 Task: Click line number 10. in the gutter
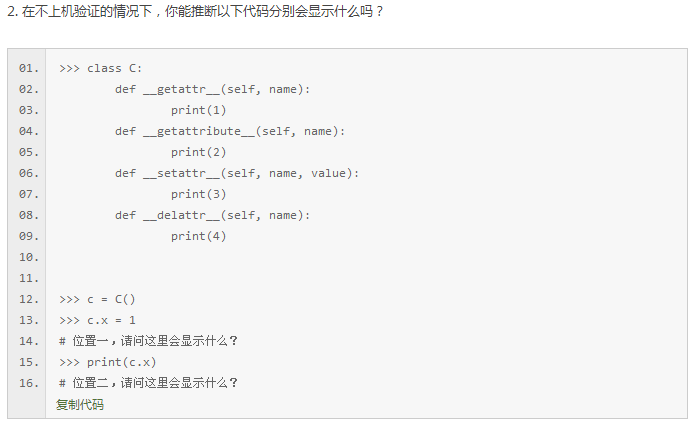click(x=29, y=257)
